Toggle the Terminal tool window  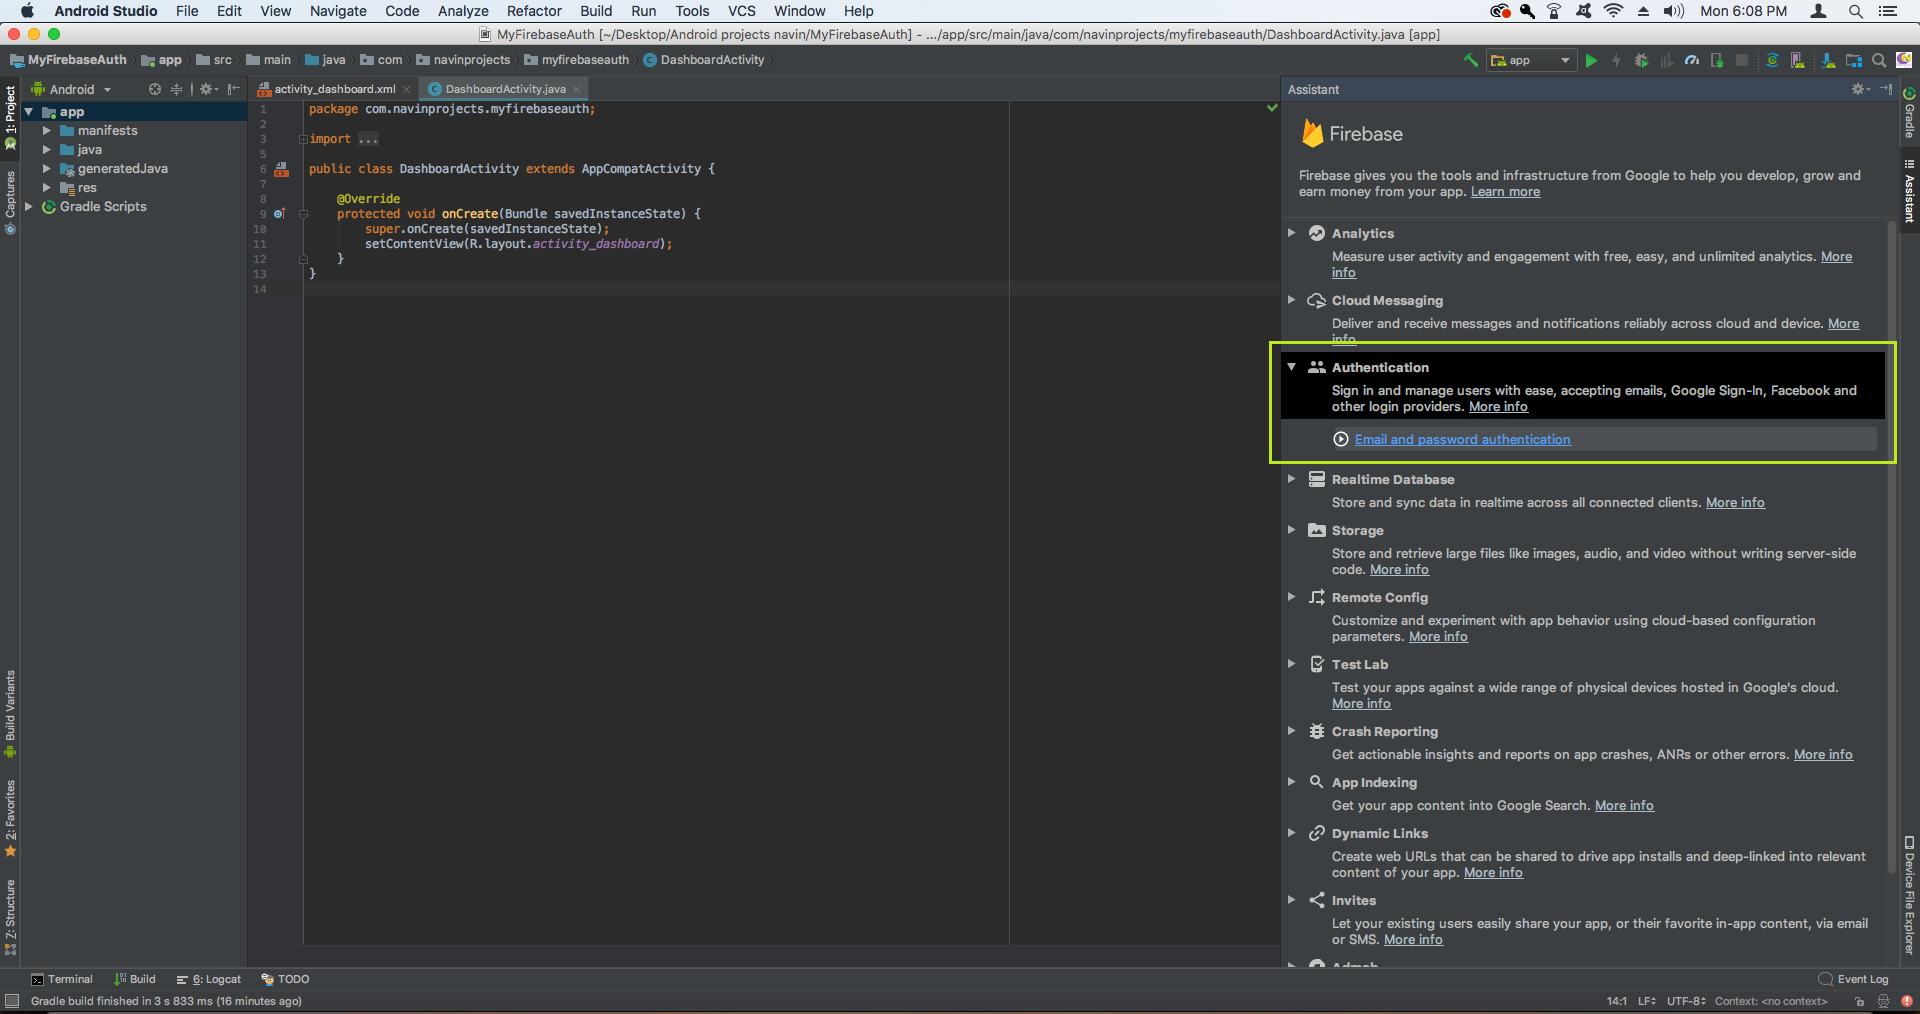pyautogui.click(x=62, y=979)
